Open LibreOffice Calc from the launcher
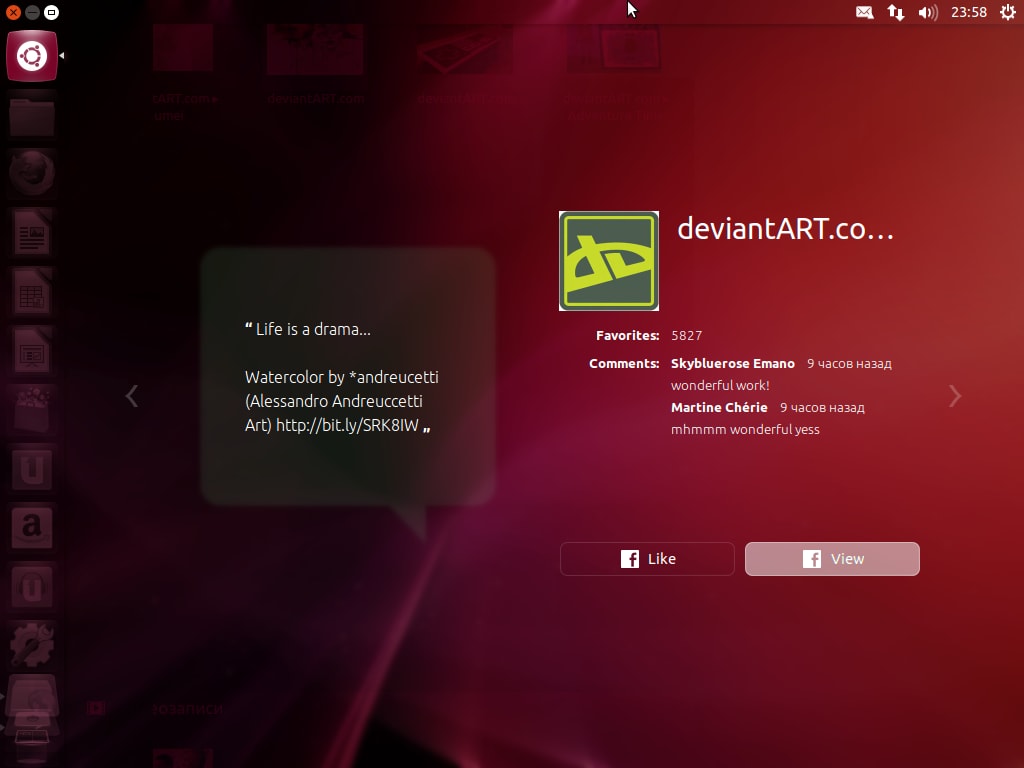The image size is (1024, 768). pyautogui.click(x=31, y=291)
